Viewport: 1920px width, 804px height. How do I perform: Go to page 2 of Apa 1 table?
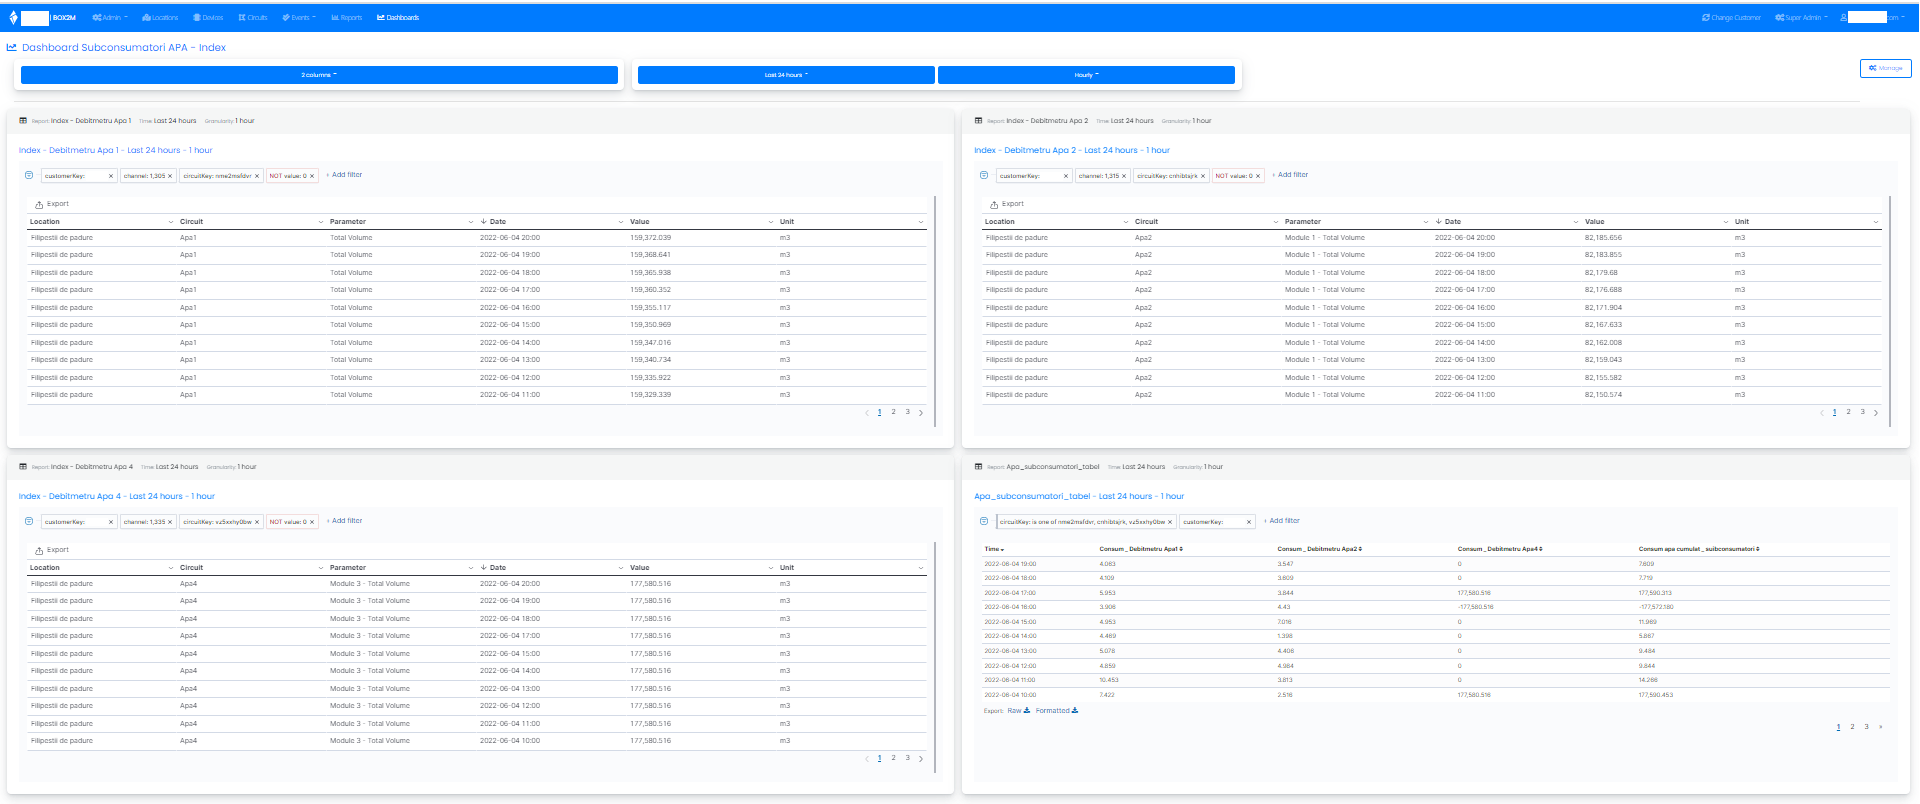point(894,412)
